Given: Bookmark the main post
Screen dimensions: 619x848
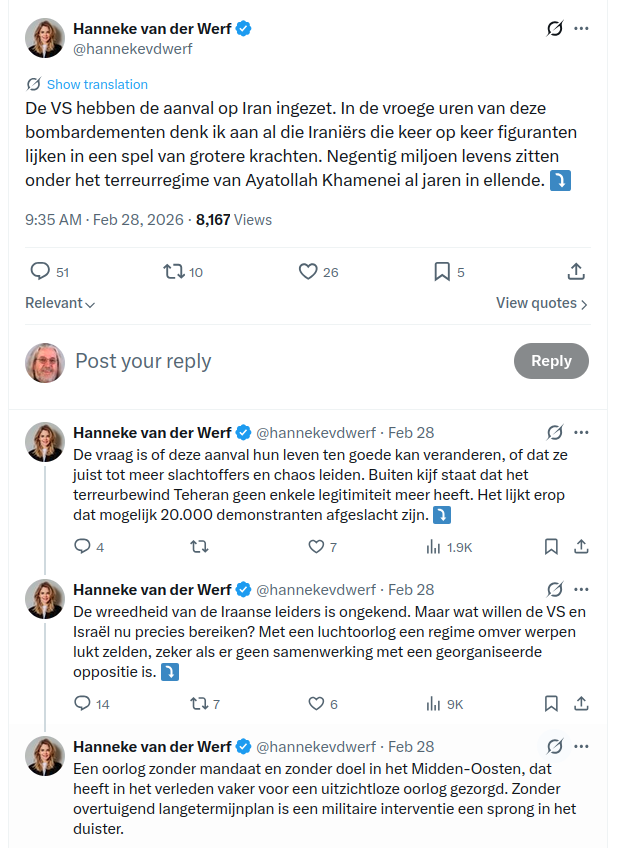Looking at the screenshot, I should click(x=442, y=271).
